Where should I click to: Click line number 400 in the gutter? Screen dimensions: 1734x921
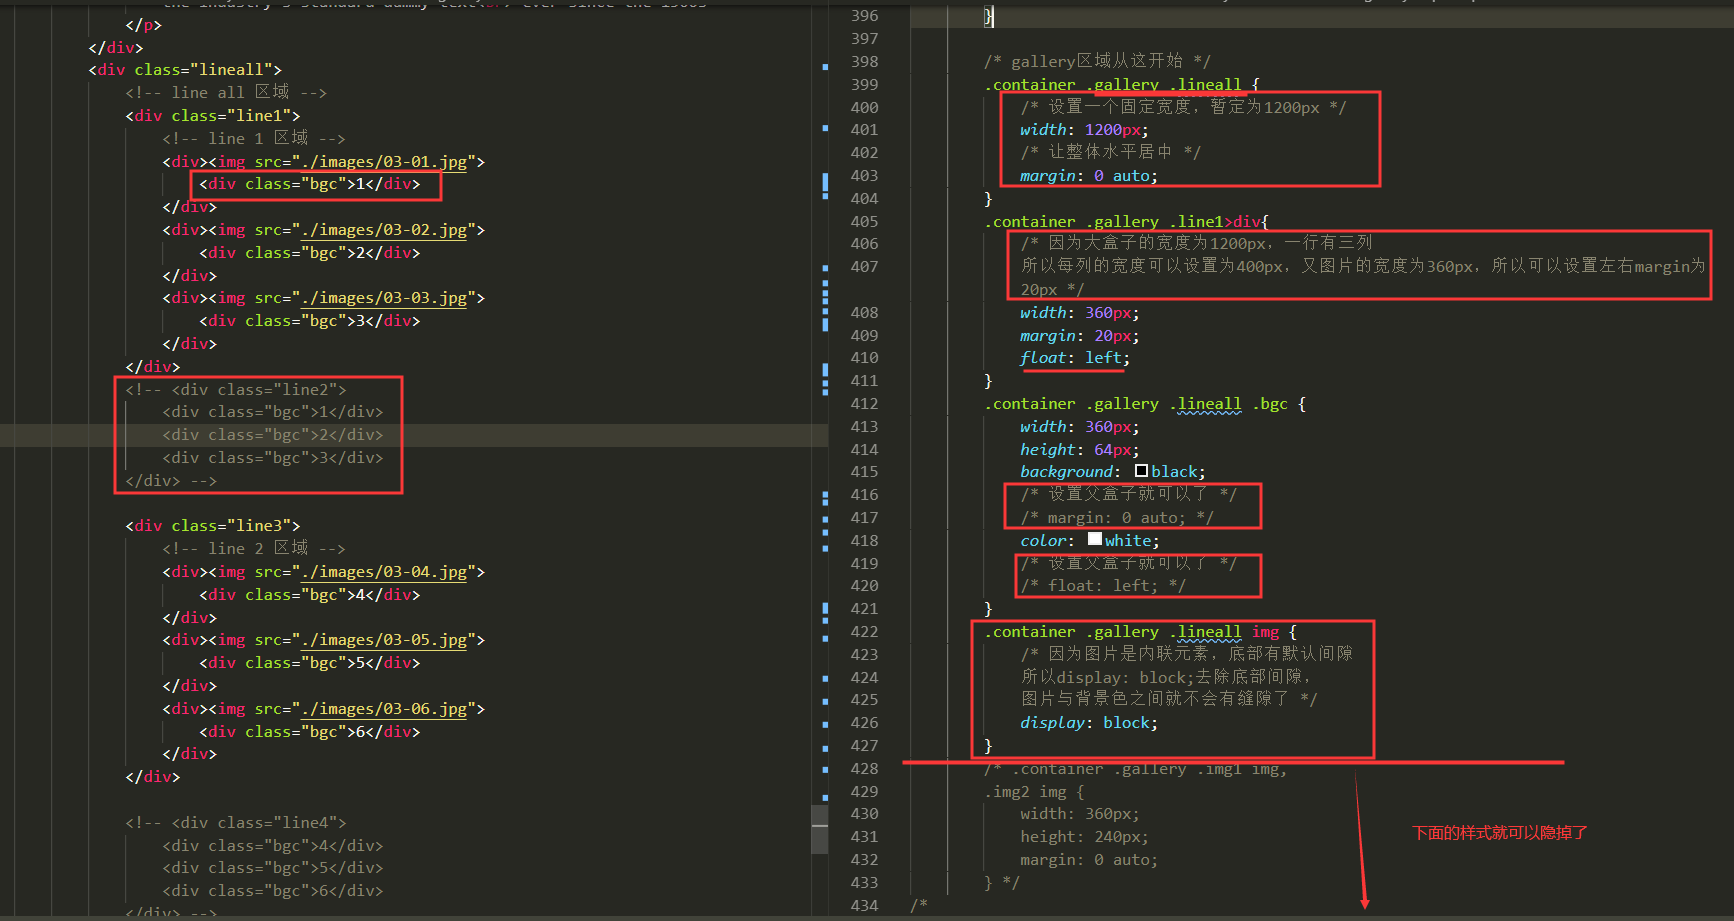tap(864, 107)
